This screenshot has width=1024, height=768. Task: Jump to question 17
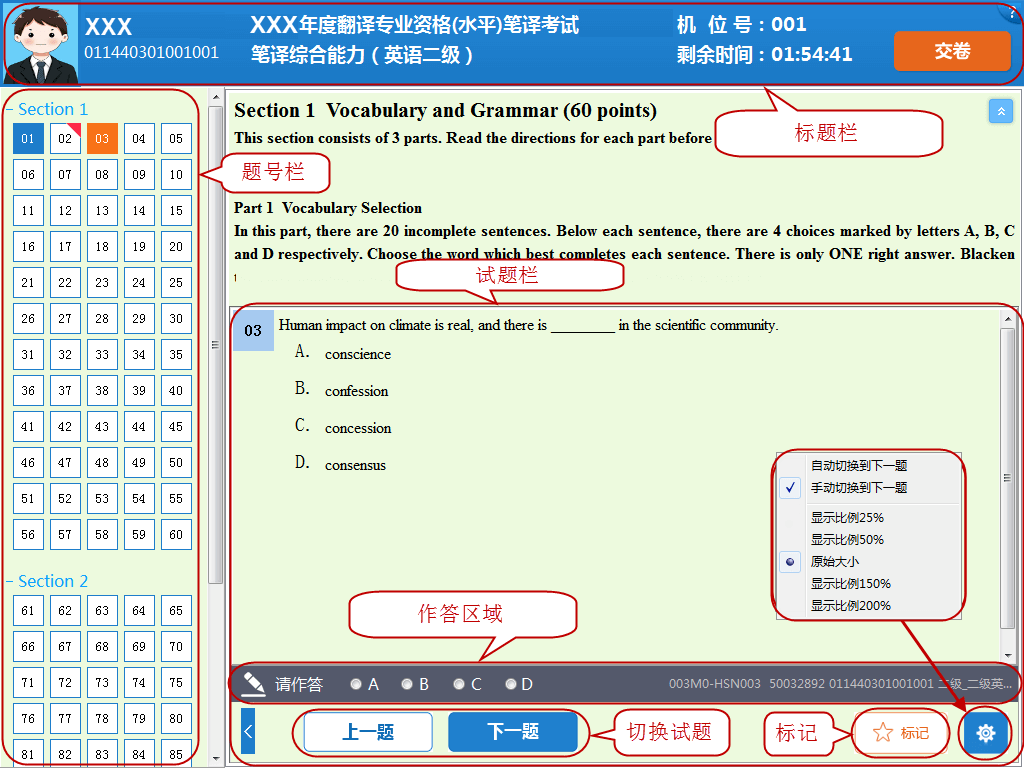65,247
